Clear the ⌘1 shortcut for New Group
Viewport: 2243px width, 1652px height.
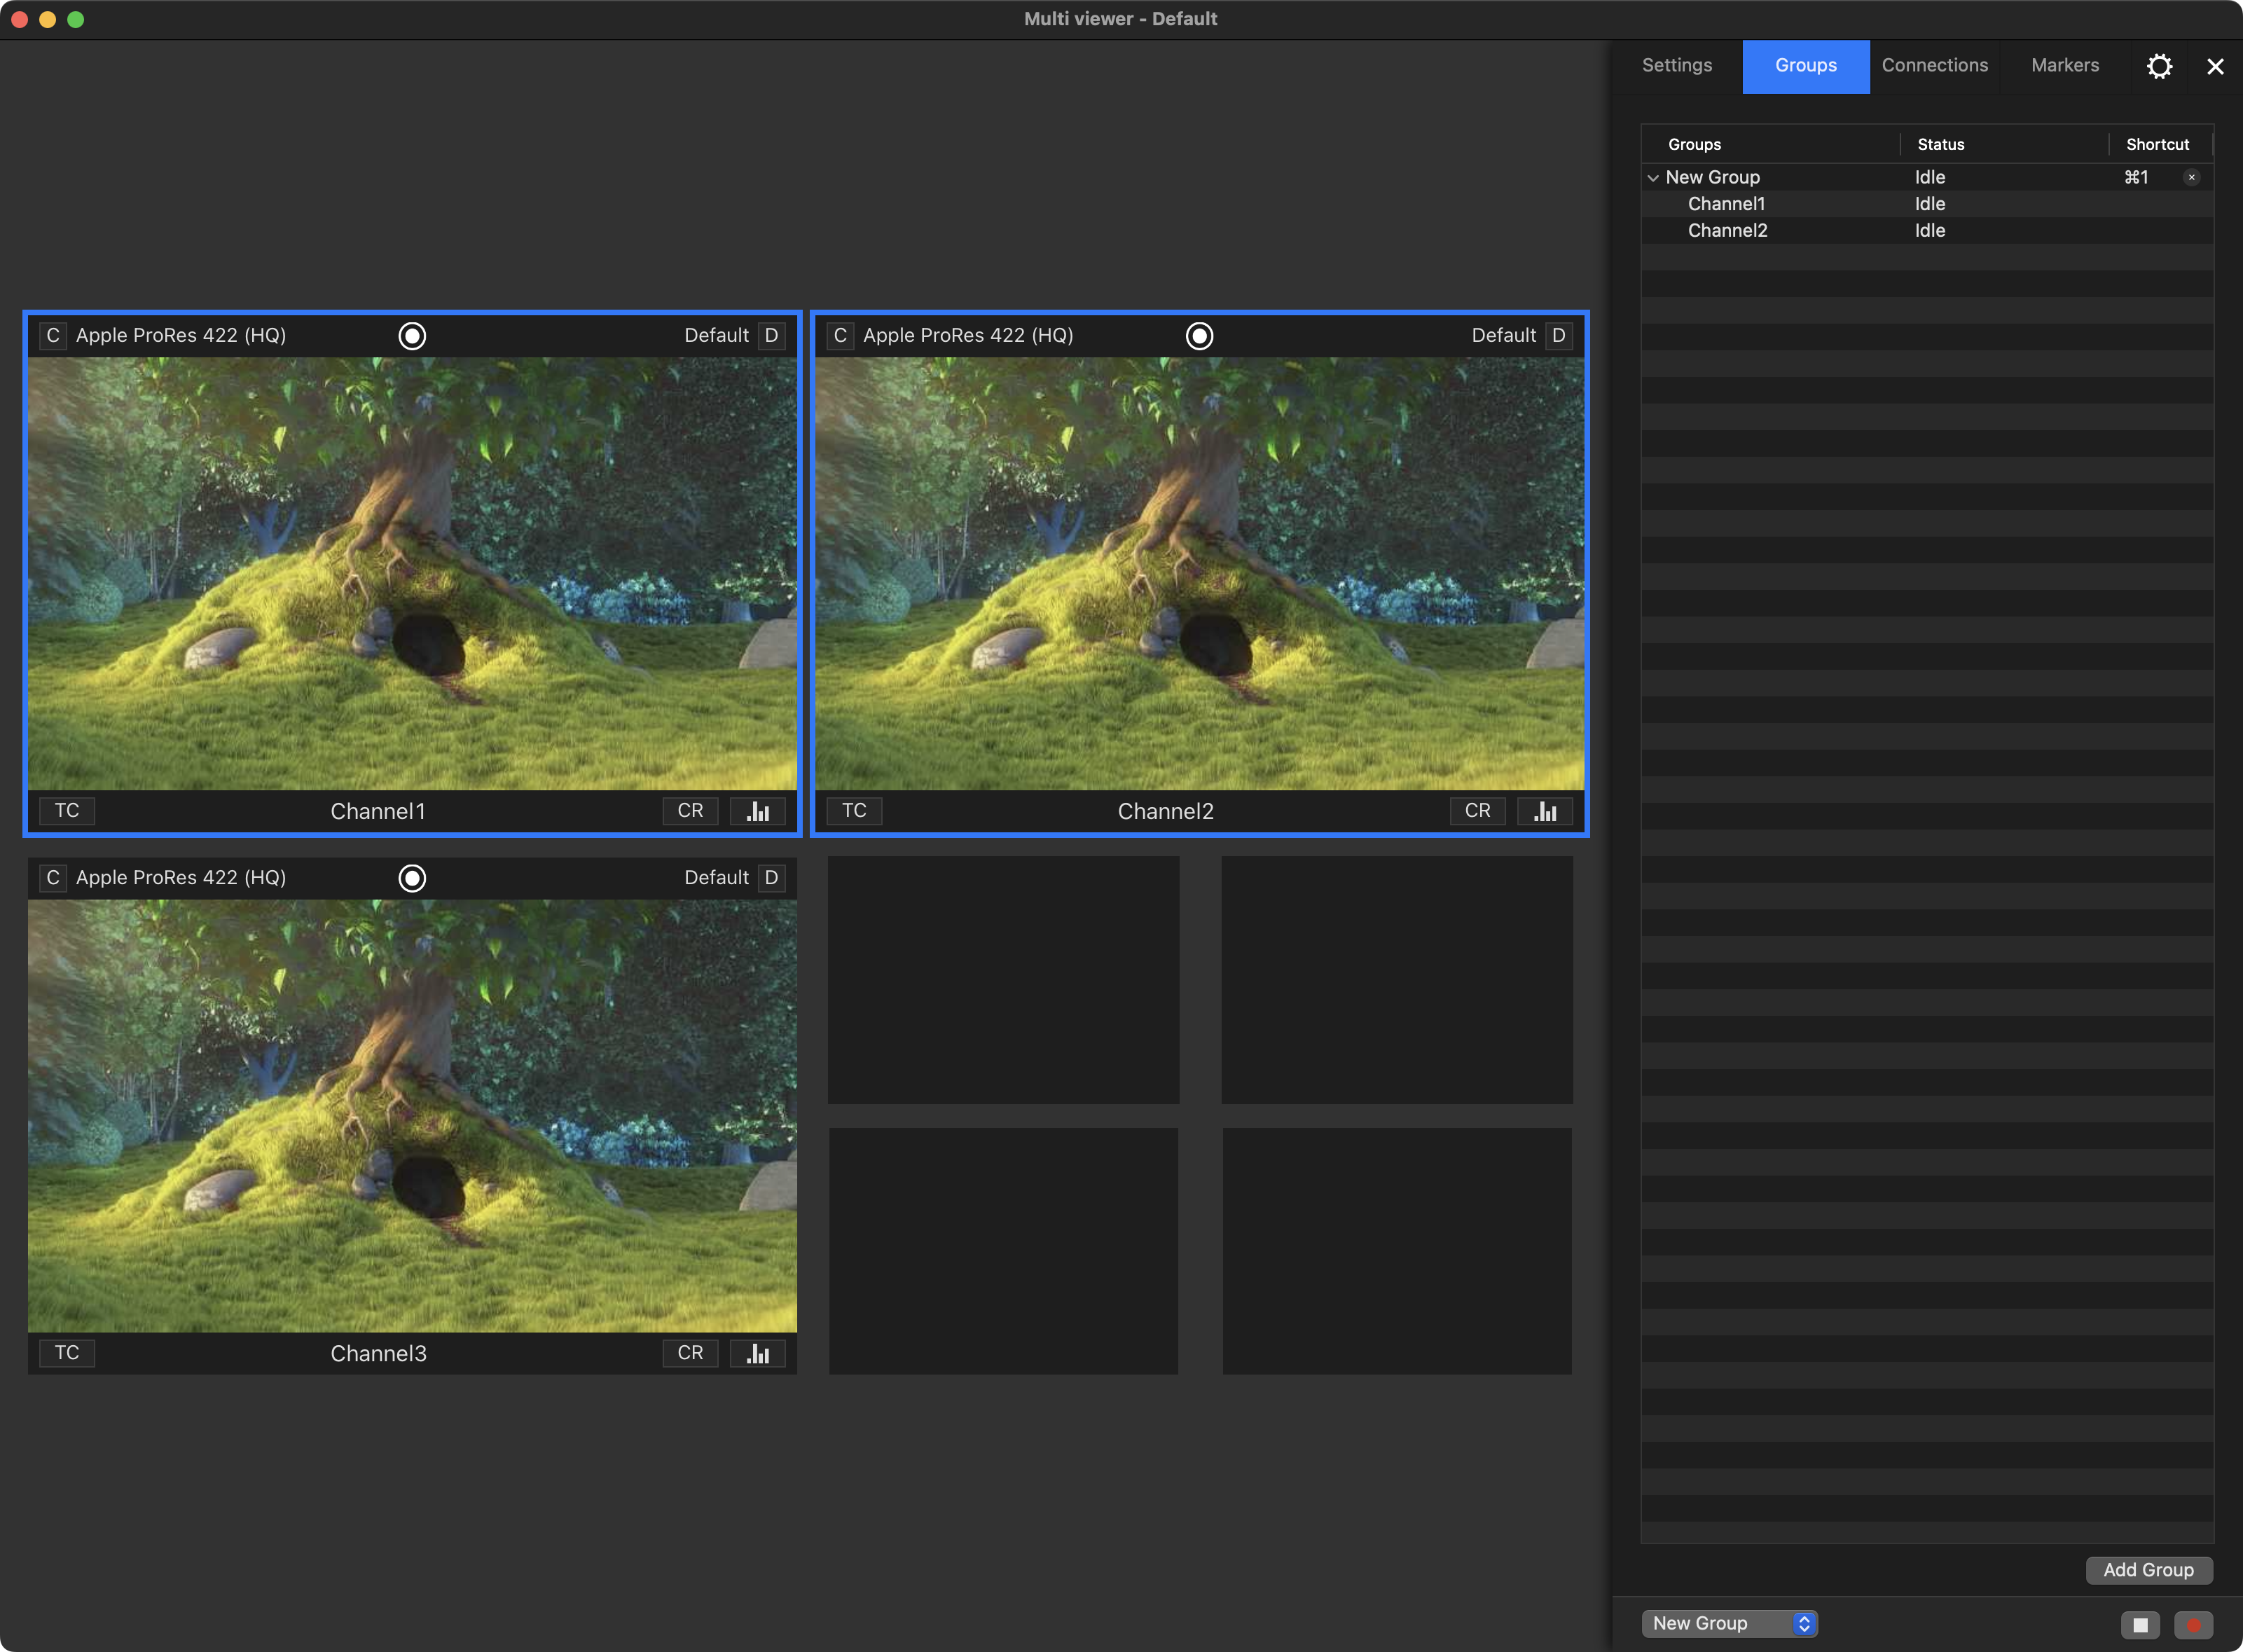click(x=2191, y=178)
